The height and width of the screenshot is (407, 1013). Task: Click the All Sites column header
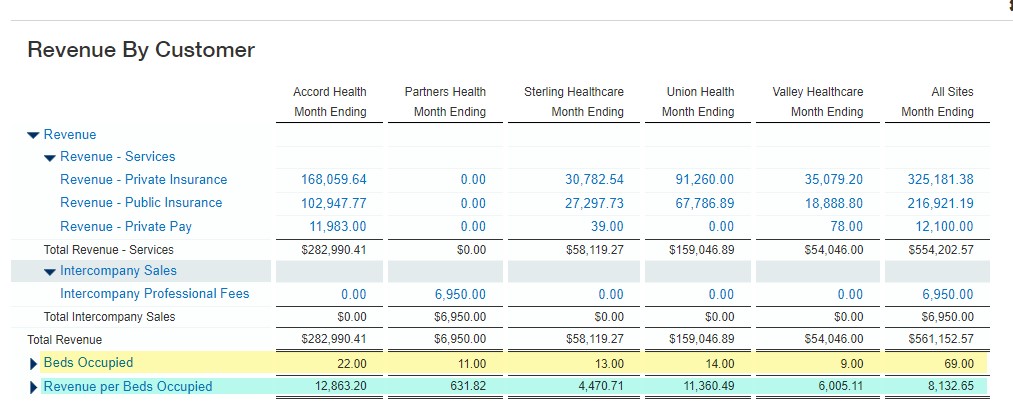951,92
